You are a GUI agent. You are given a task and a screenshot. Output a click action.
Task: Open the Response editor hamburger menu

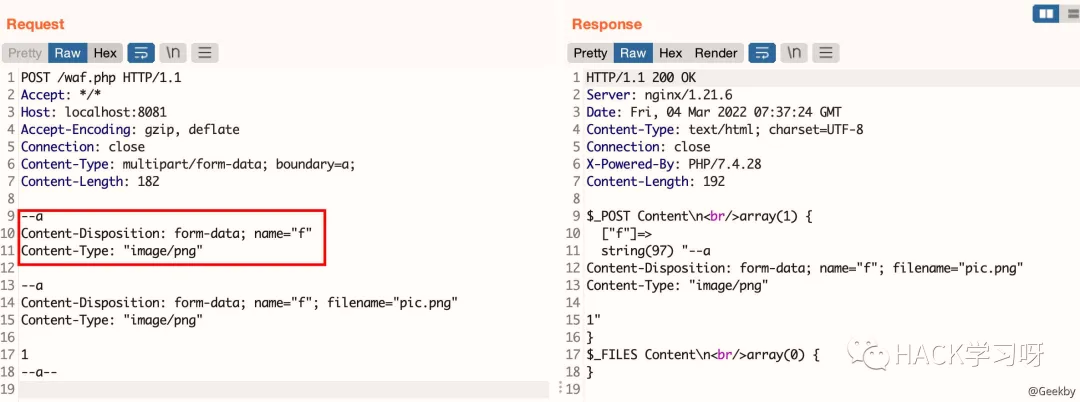(x=826, y=53)
